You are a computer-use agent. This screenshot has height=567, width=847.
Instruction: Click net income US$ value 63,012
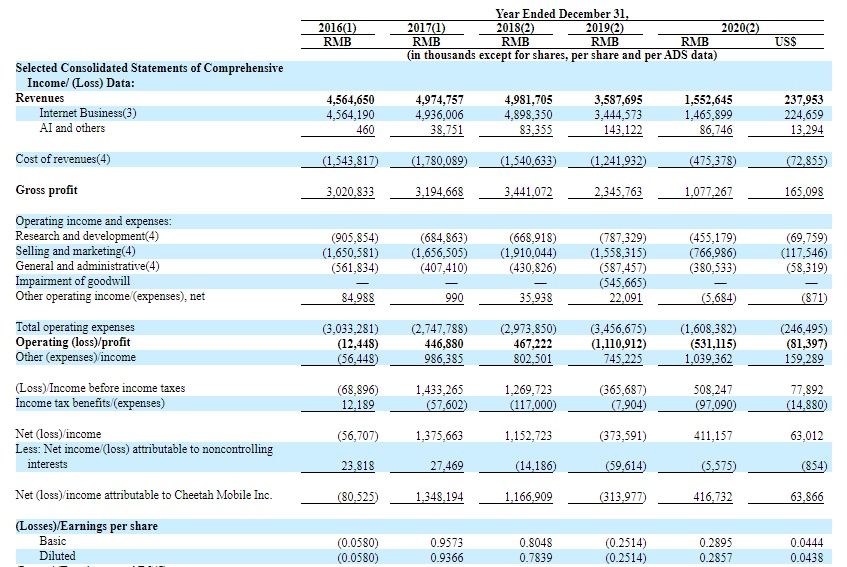(x=807, y=436)
